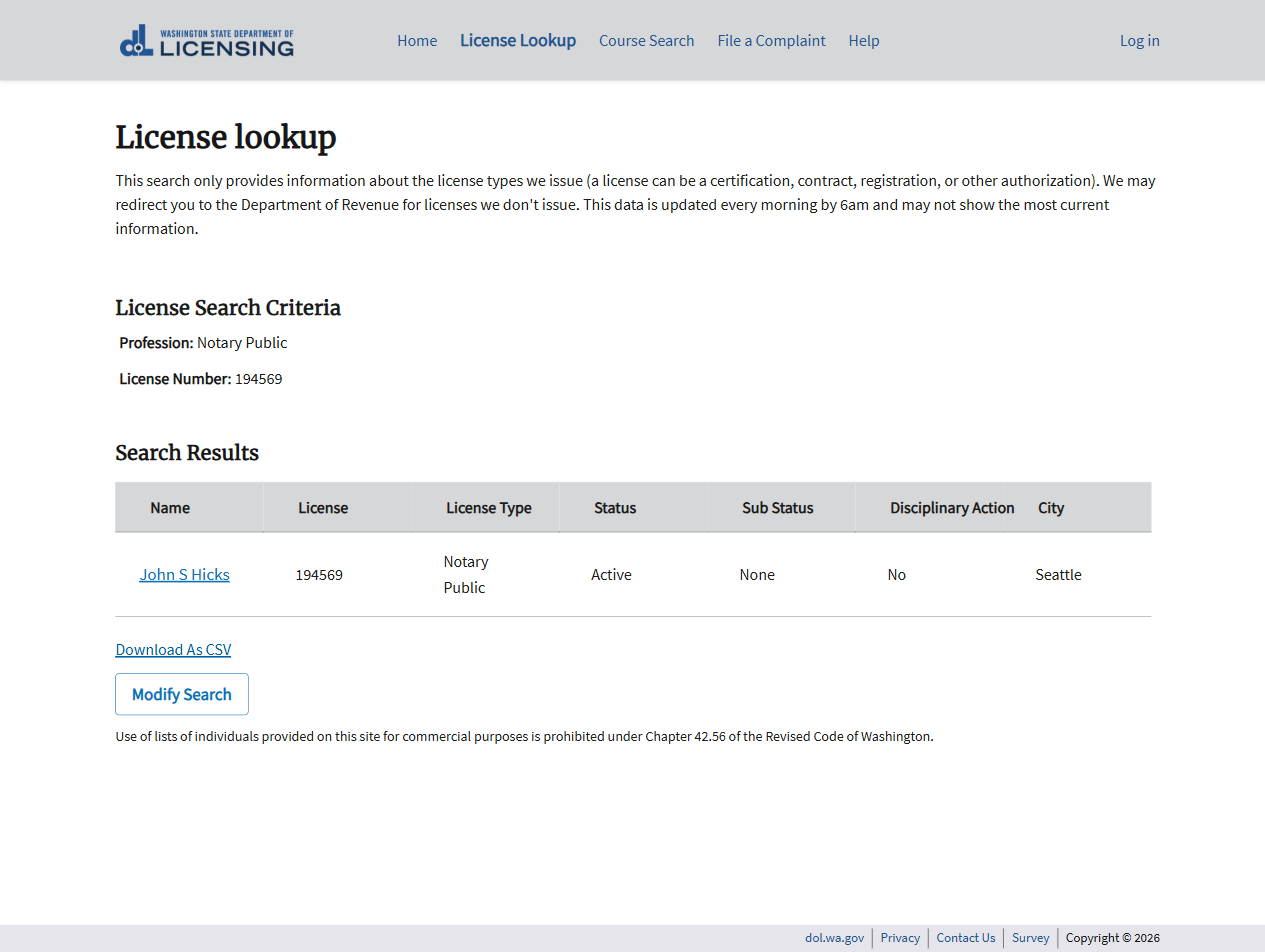
Task: Click the Modify Search button
Action: tap(182, 694)
